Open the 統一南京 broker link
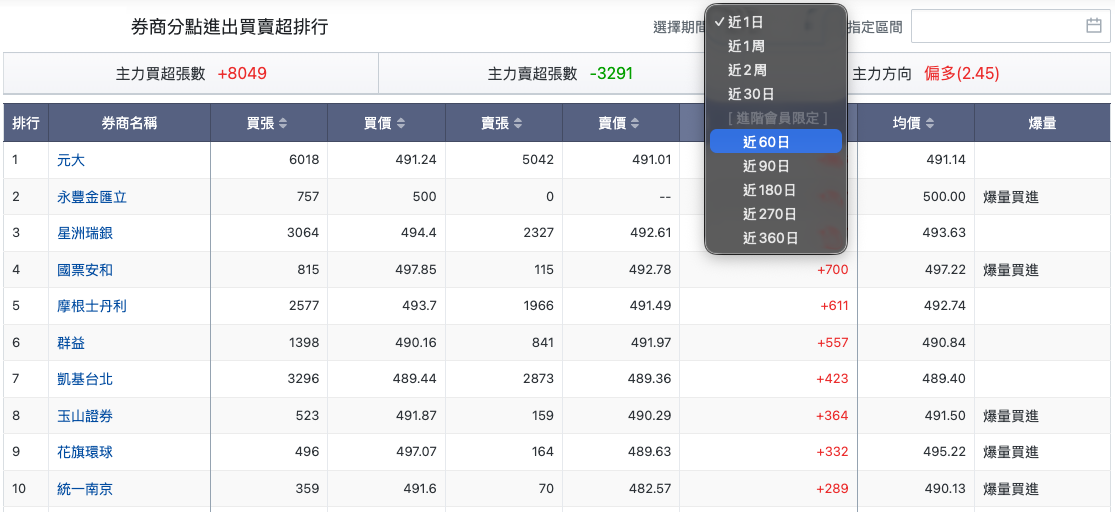The height and width of the screenshot is (512, 1115). click(x=85, y=489)
